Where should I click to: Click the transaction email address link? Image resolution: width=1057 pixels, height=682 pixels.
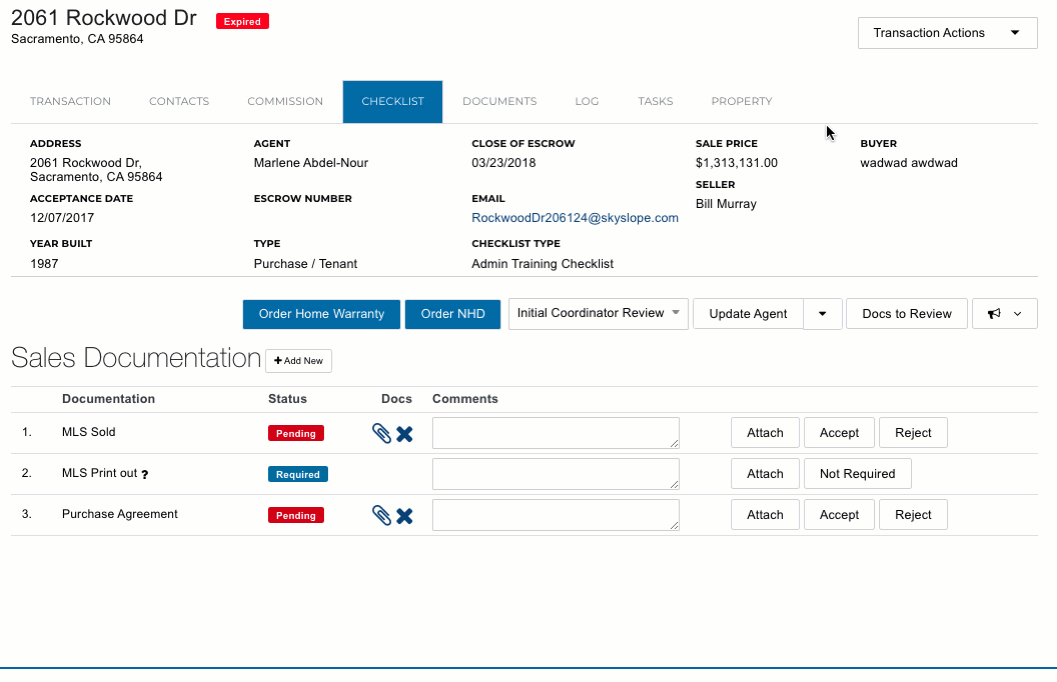click(575, 218)
